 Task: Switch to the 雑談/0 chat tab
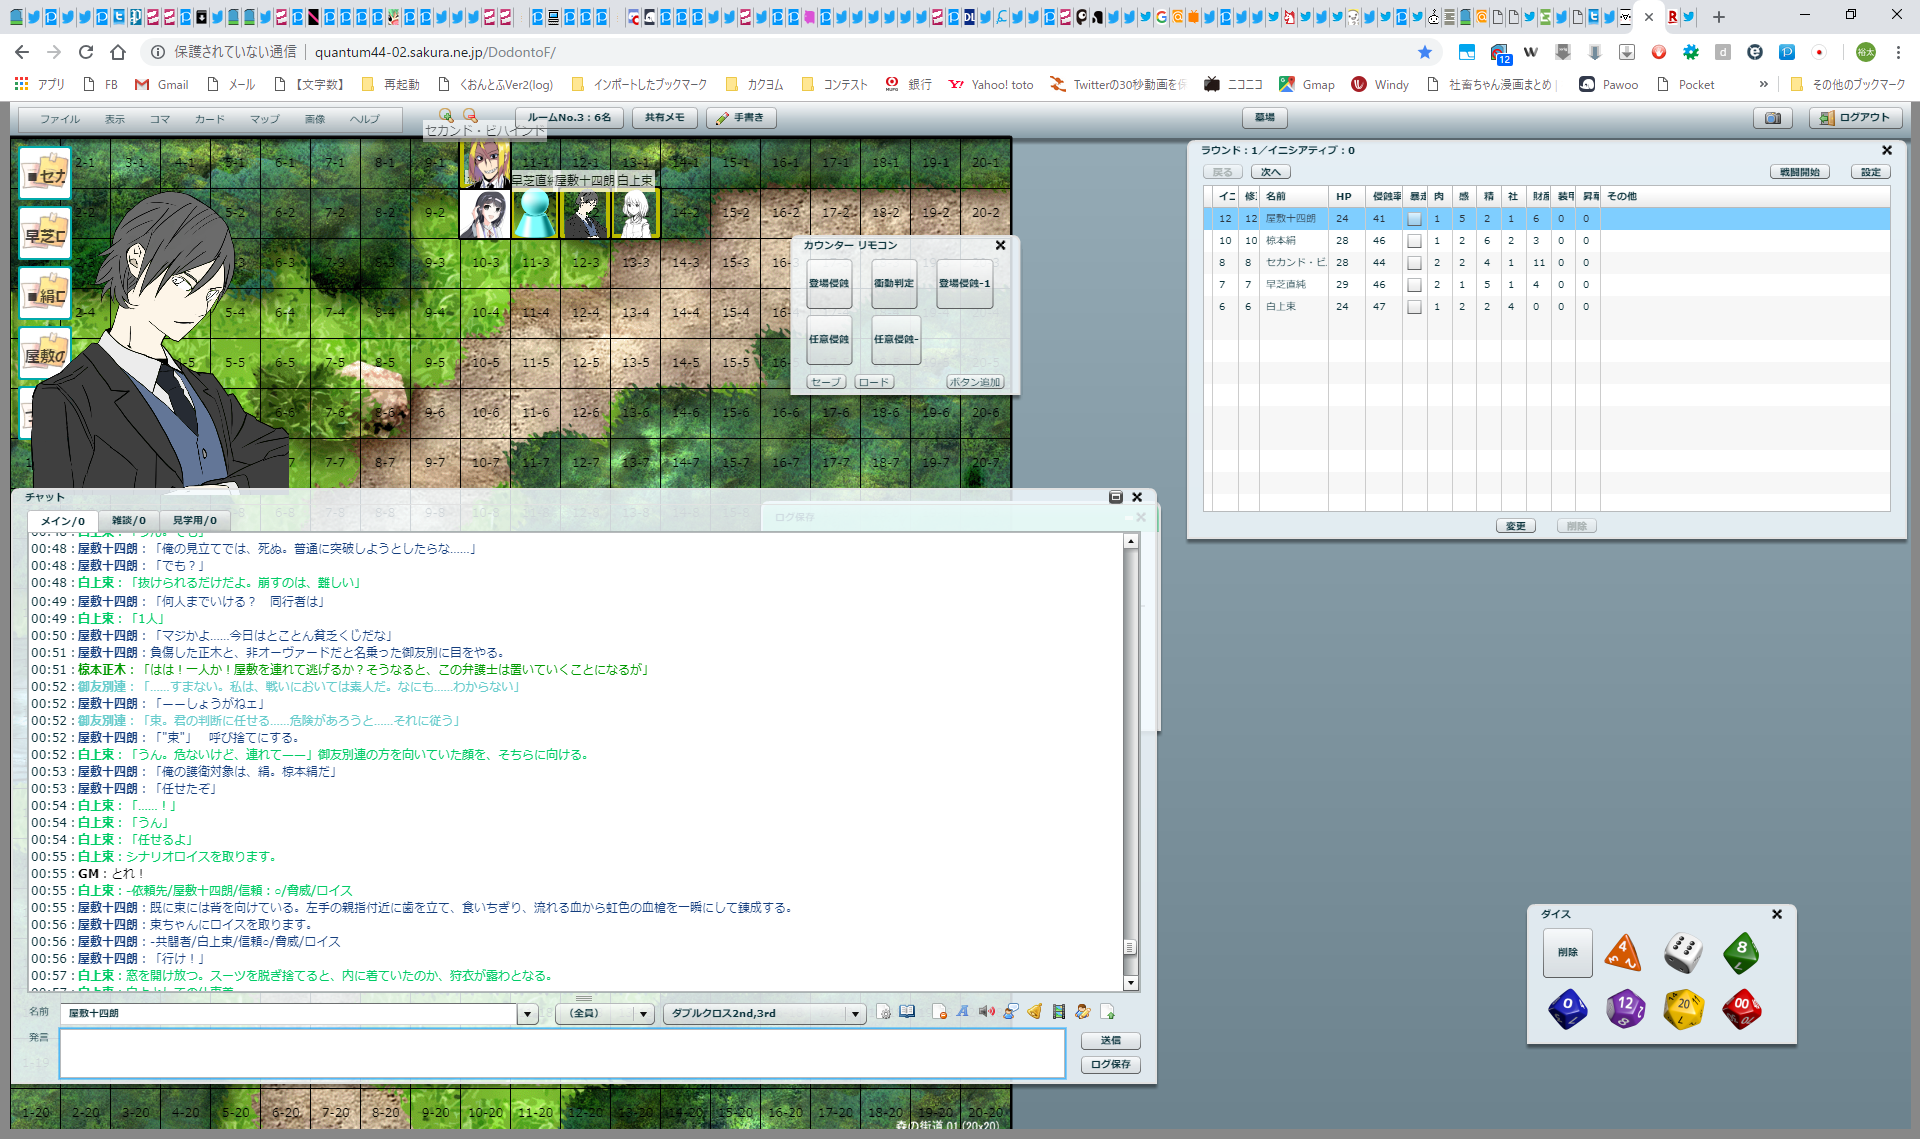129,521
